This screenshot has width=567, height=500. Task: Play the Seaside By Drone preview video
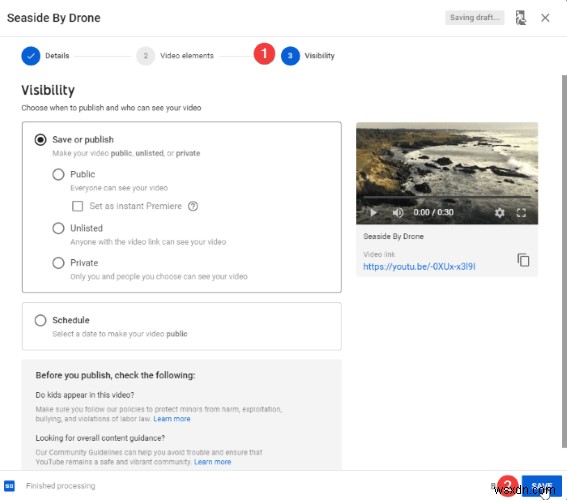pyautogui.click(x=374, y=213)
